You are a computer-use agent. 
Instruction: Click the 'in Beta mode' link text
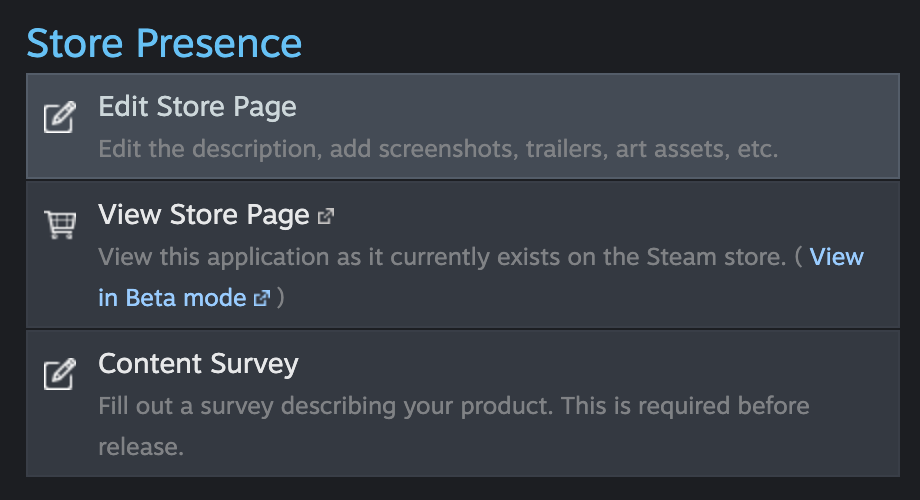(x=172, y=298)
